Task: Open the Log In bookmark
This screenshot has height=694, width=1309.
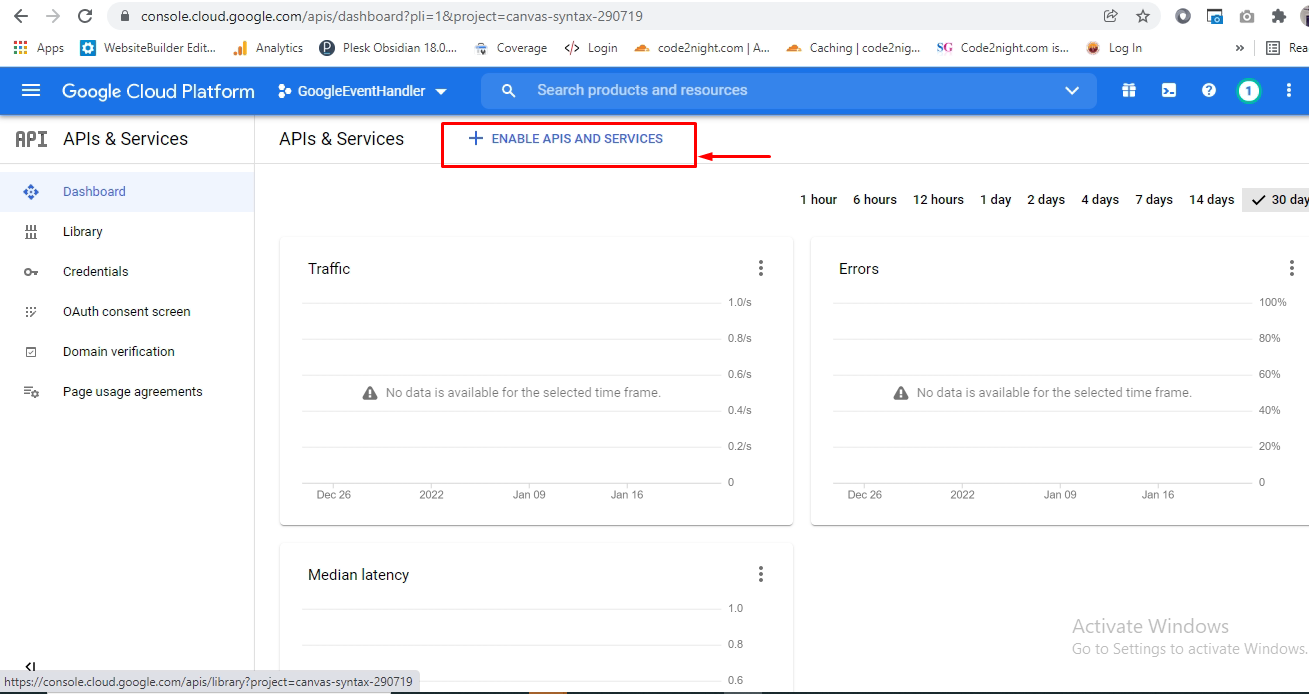Action: tap(1113, 48)
